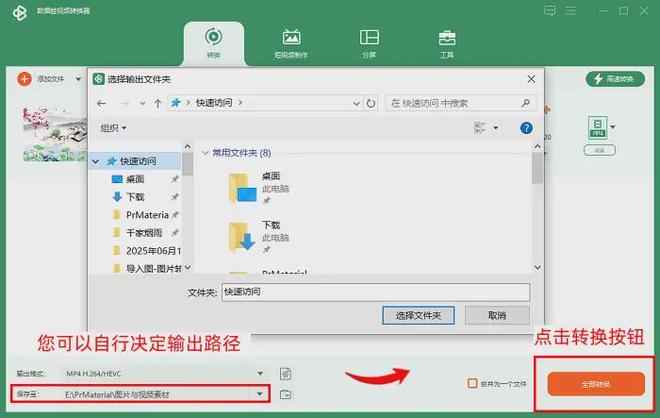Open the hamburger menu in the title bar

click(x=570, y=11)
